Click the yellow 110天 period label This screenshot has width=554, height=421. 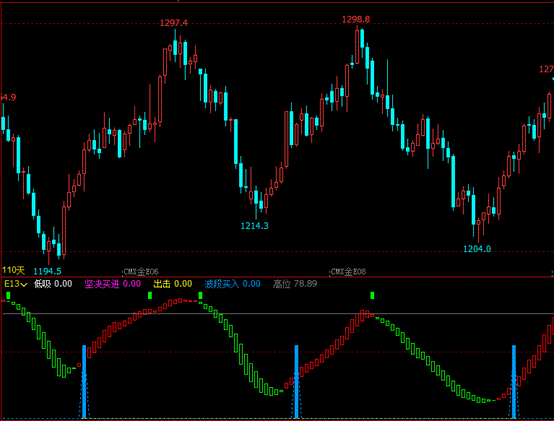point(13,271)
